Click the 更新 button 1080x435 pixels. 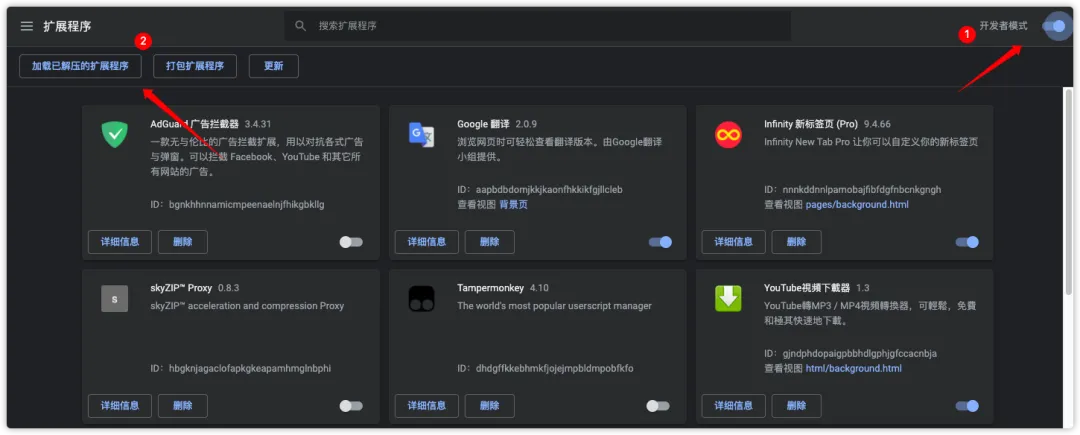[x=273, y=66]
